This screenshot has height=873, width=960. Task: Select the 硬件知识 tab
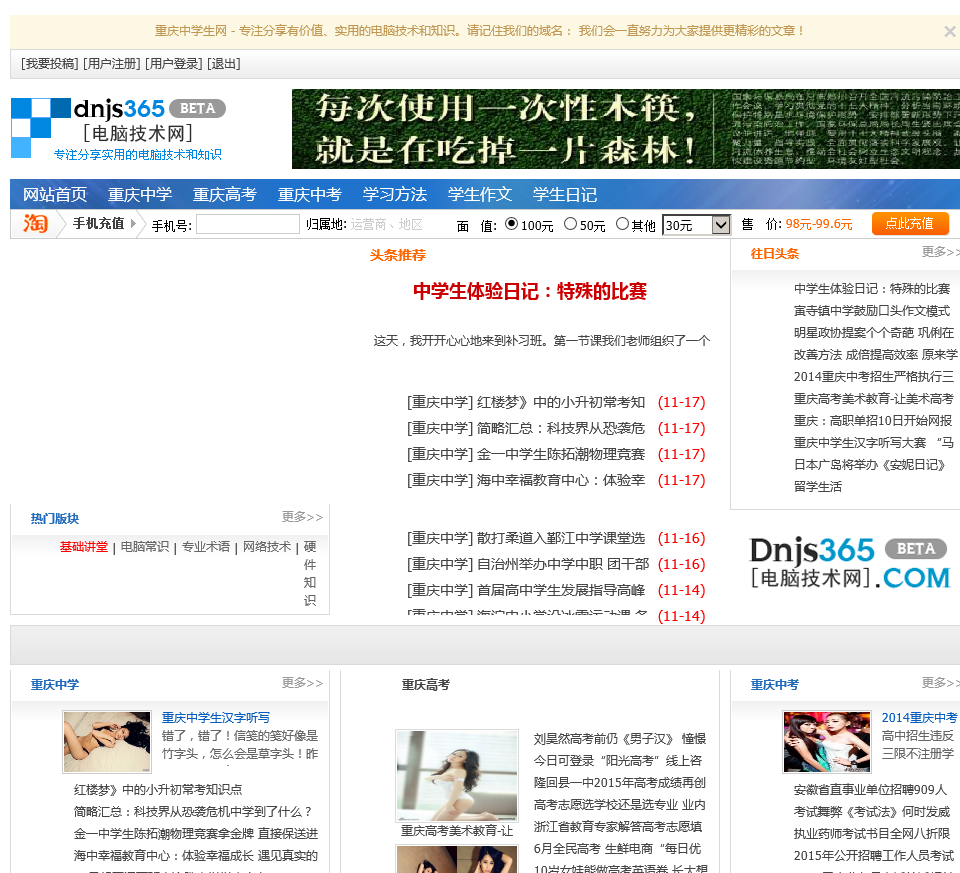pyautogui.click(x=310, y=573)
